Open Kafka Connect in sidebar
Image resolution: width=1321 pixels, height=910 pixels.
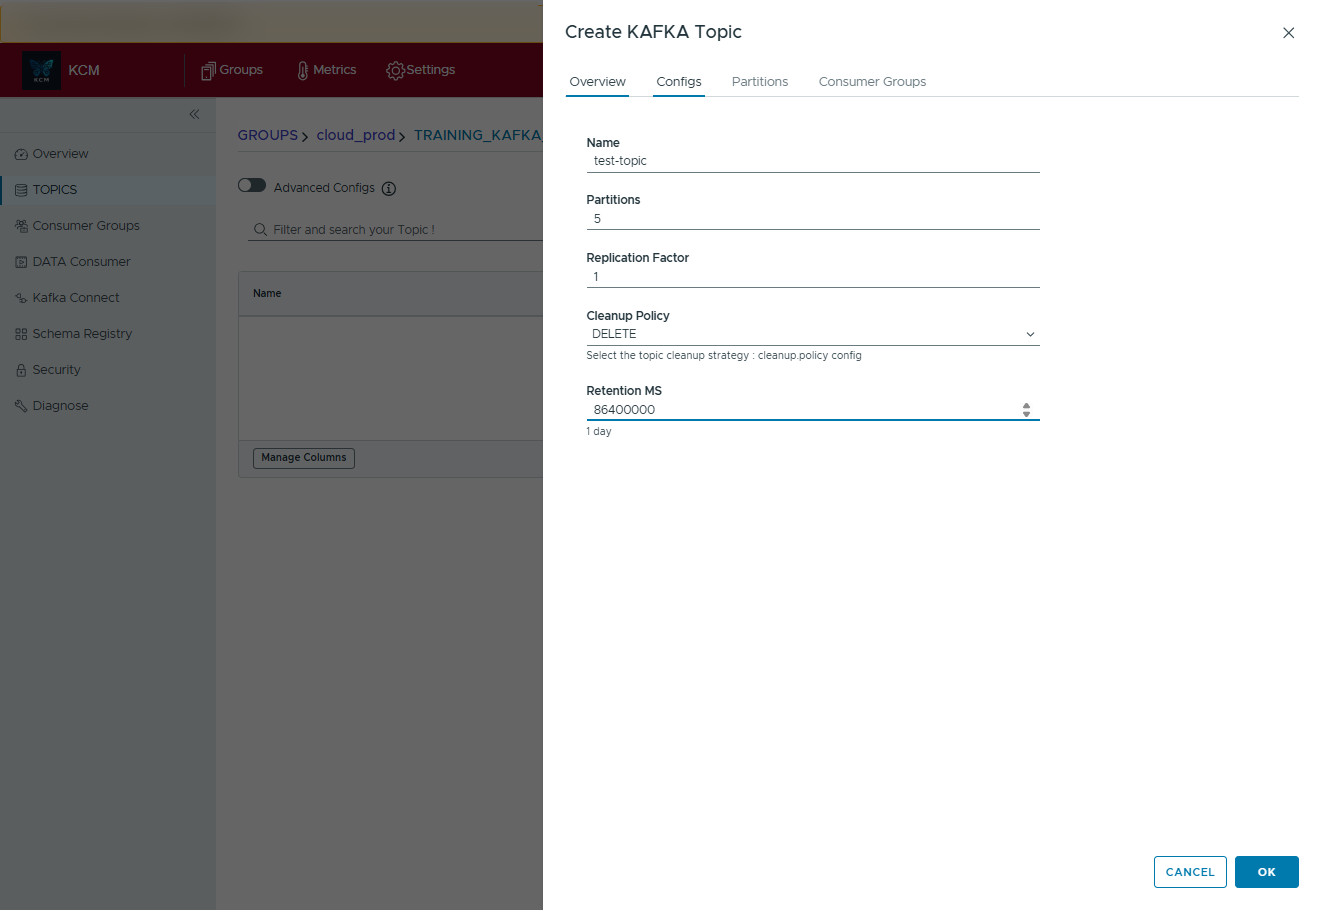pos(75,298)
